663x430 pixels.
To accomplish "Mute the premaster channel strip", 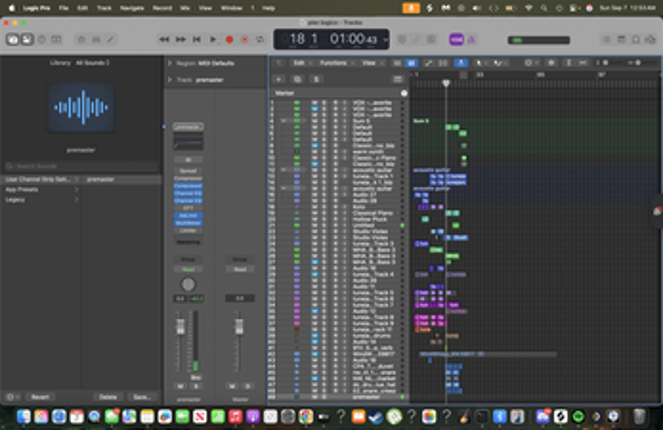I will pyautogui.click(x=181, y=385).
